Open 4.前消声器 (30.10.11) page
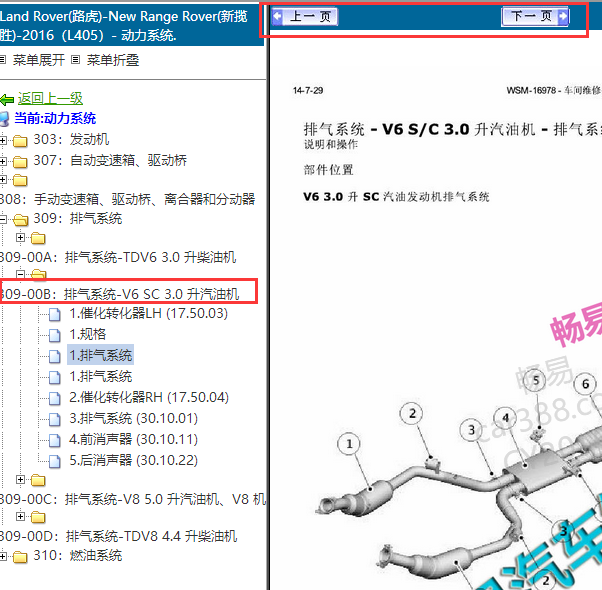 134,439
